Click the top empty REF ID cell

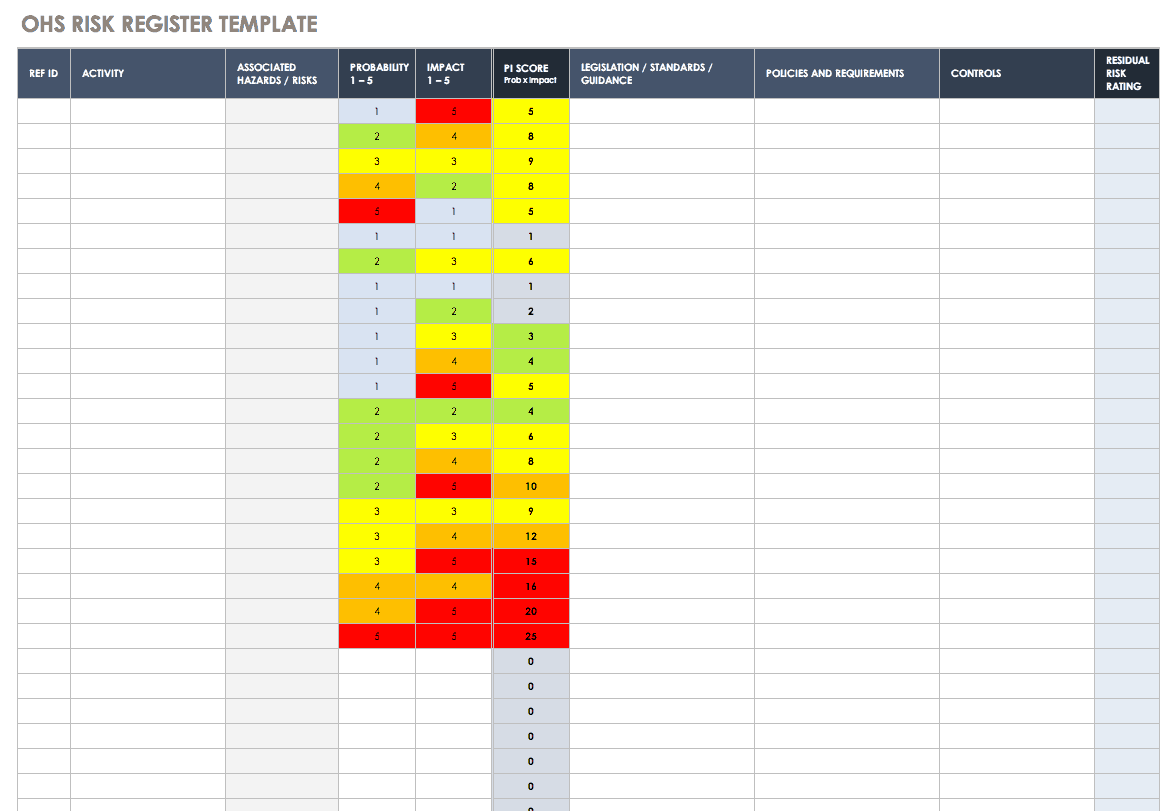(42, 110)
